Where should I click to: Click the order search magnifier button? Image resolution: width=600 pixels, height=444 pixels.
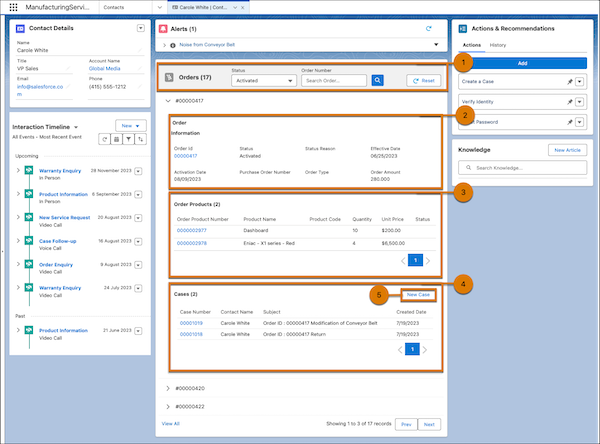[377, 80]
